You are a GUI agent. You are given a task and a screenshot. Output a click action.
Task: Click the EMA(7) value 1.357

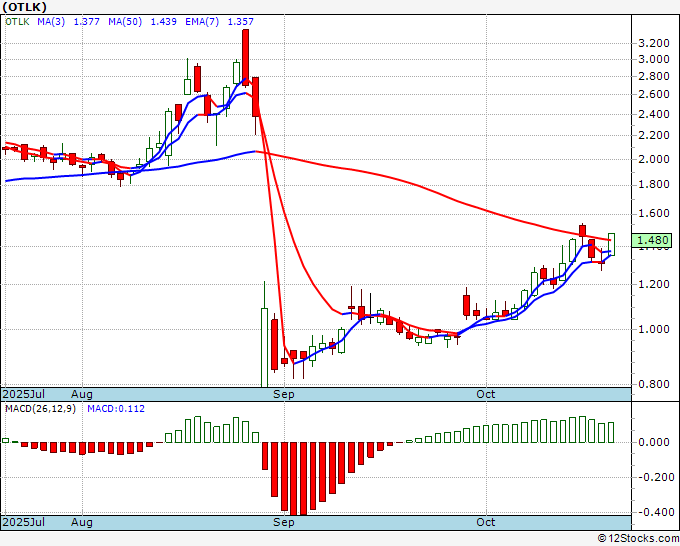coord(241,21)
